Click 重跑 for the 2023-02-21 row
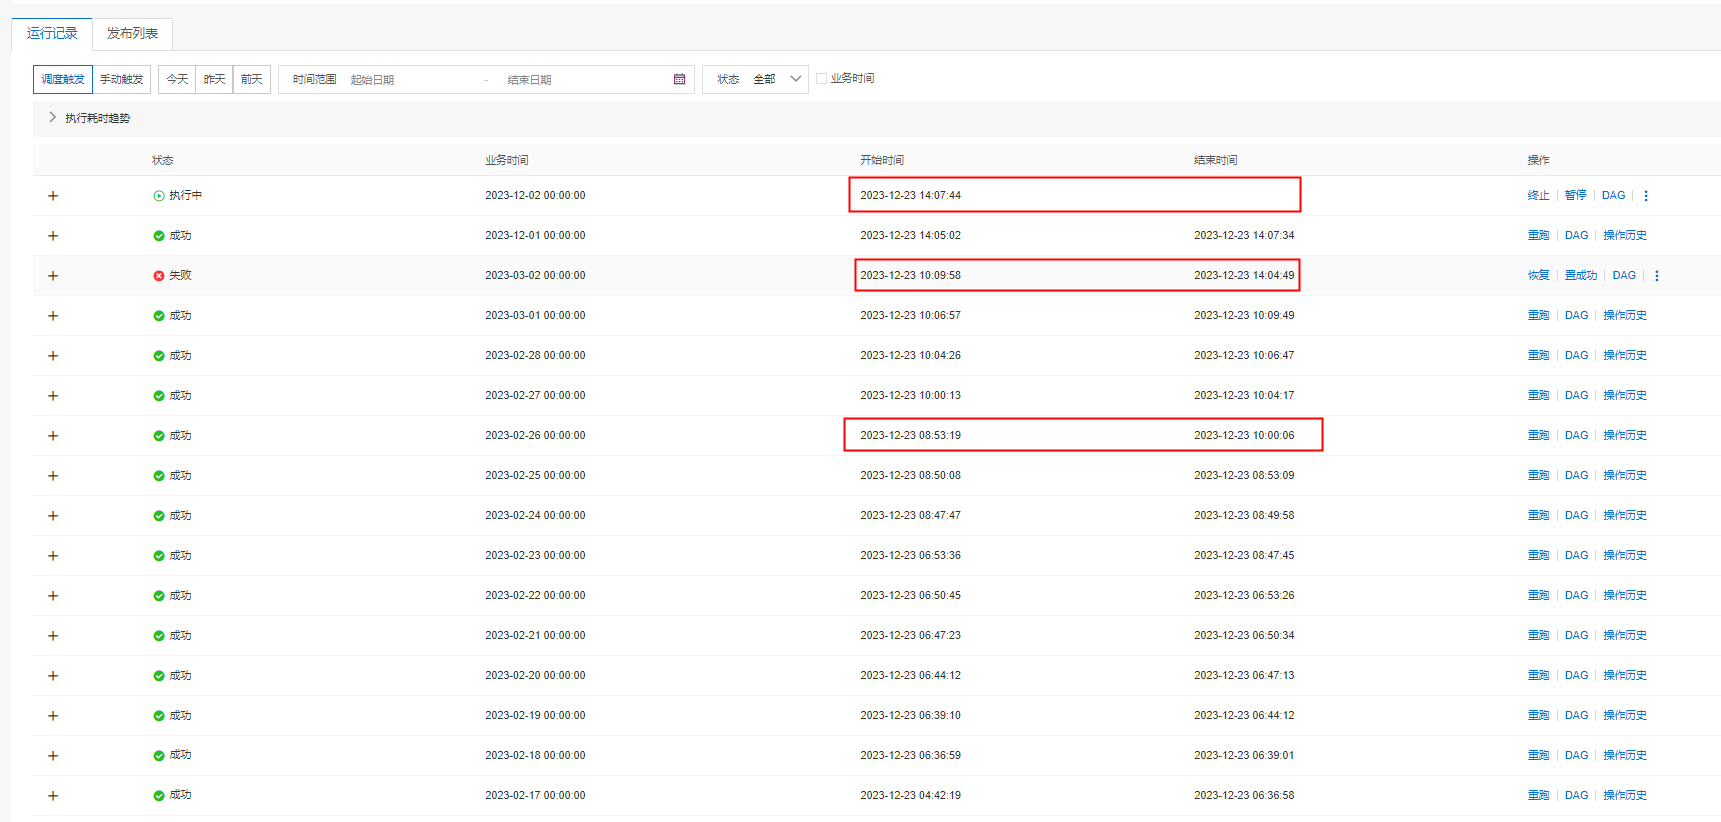This screenshot has width=1721, height=822. (1538, 636)
